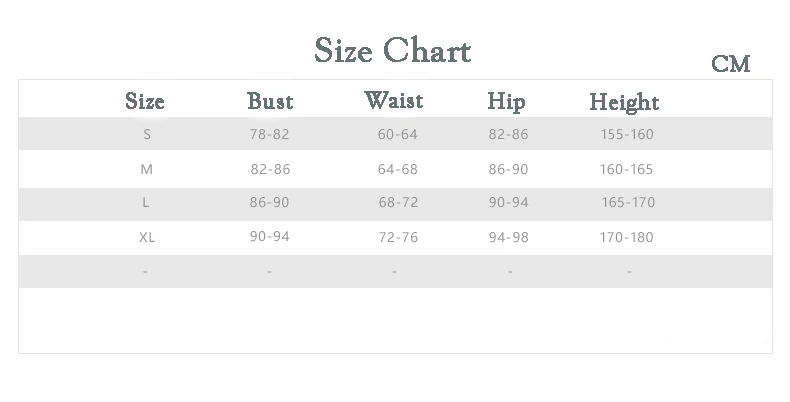This screenshot has height=402, width=790.
Task: Click hip value 82-86
Action: click(x=508, y=134)
